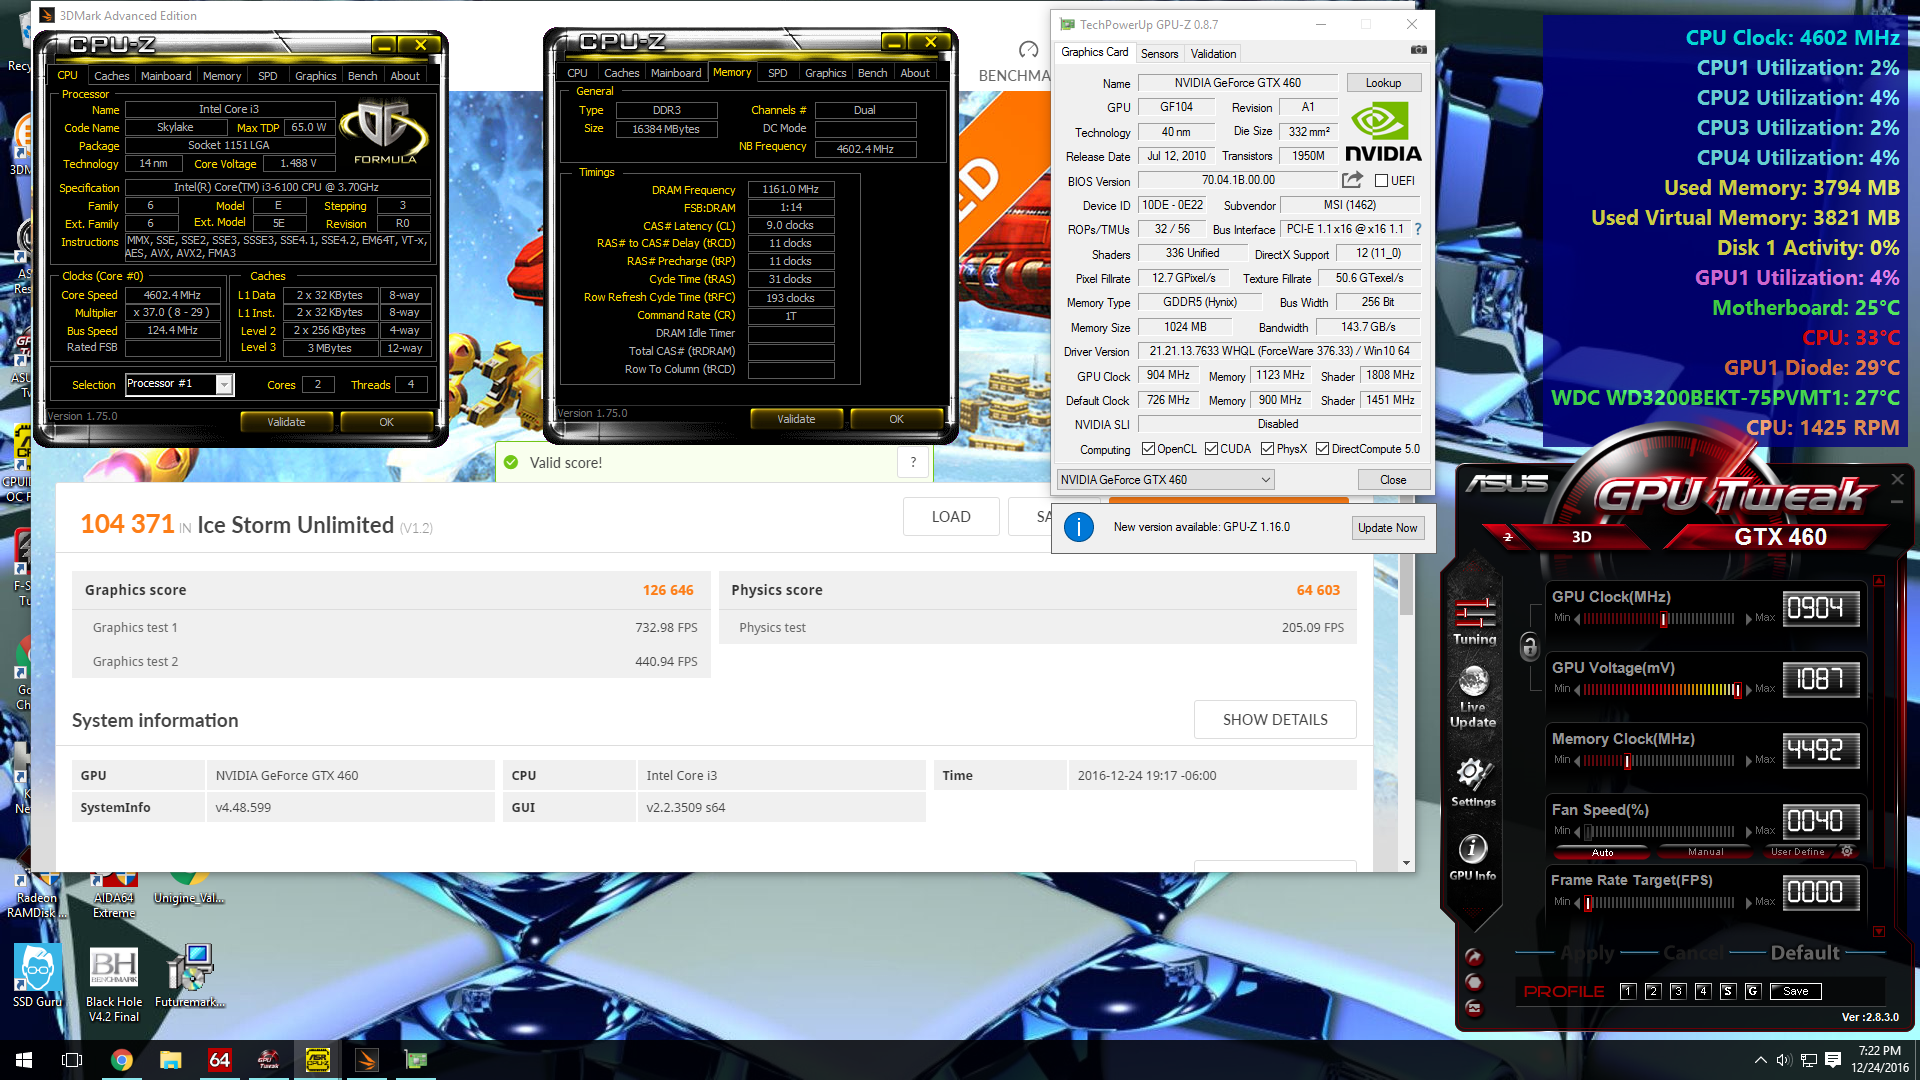
Task: Switch to Mainboard tab in left CPU-Z
Action: [166, 76]
